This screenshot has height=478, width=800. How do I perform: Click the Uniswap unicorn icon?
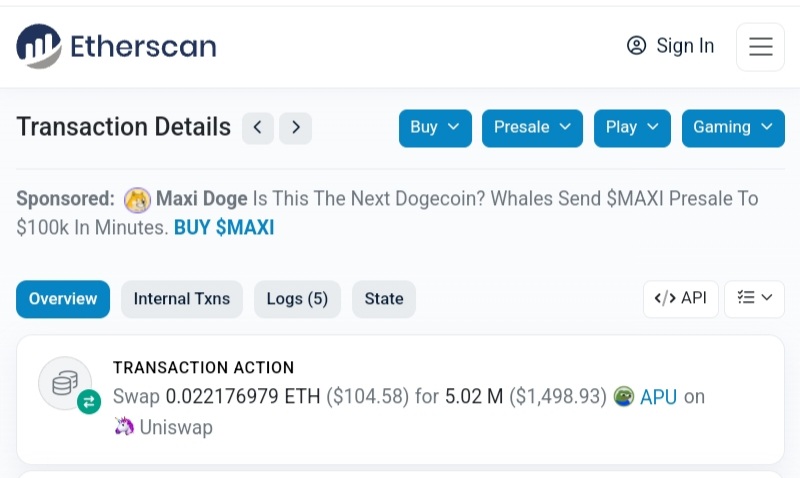coord(124,427)
